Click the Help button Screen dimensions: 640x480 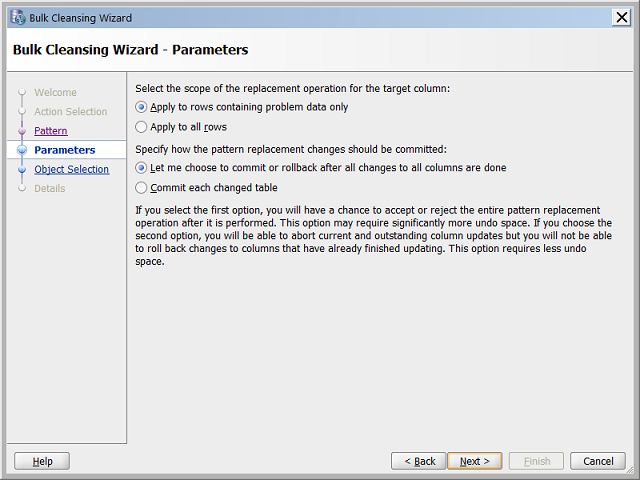(x=42, y=461)
